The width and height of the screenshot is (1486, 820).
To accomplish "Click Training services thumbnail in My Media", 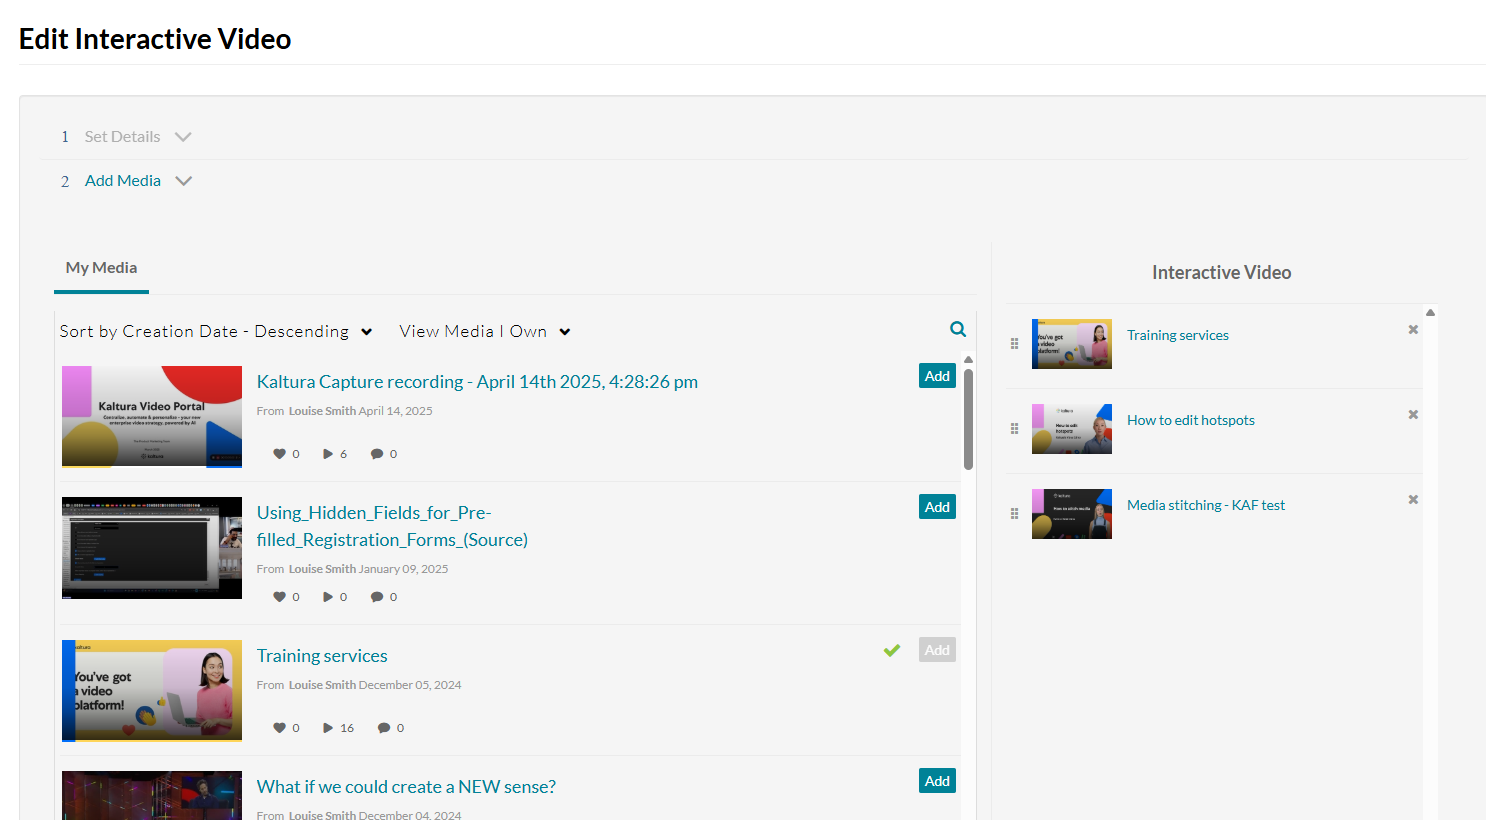I will [x=152, y=691].
